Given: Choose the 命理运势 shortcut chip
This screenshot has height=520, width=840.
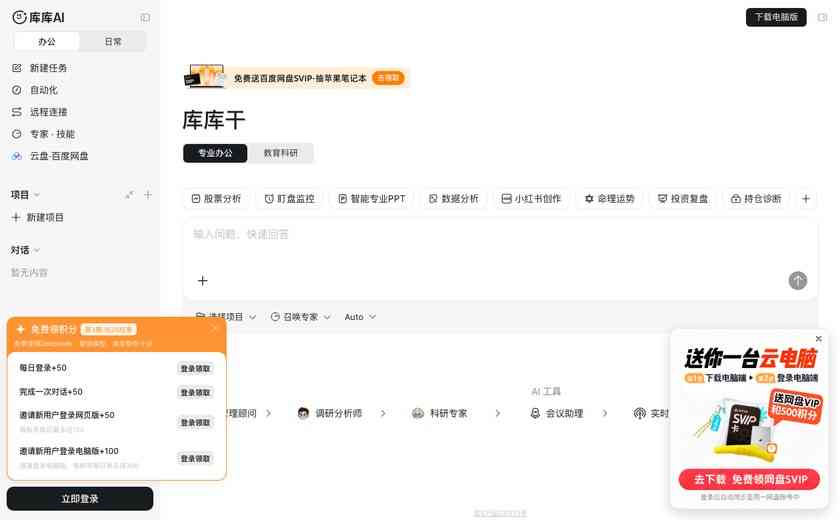Looking at the screenshot, I should tap(610, 199).
